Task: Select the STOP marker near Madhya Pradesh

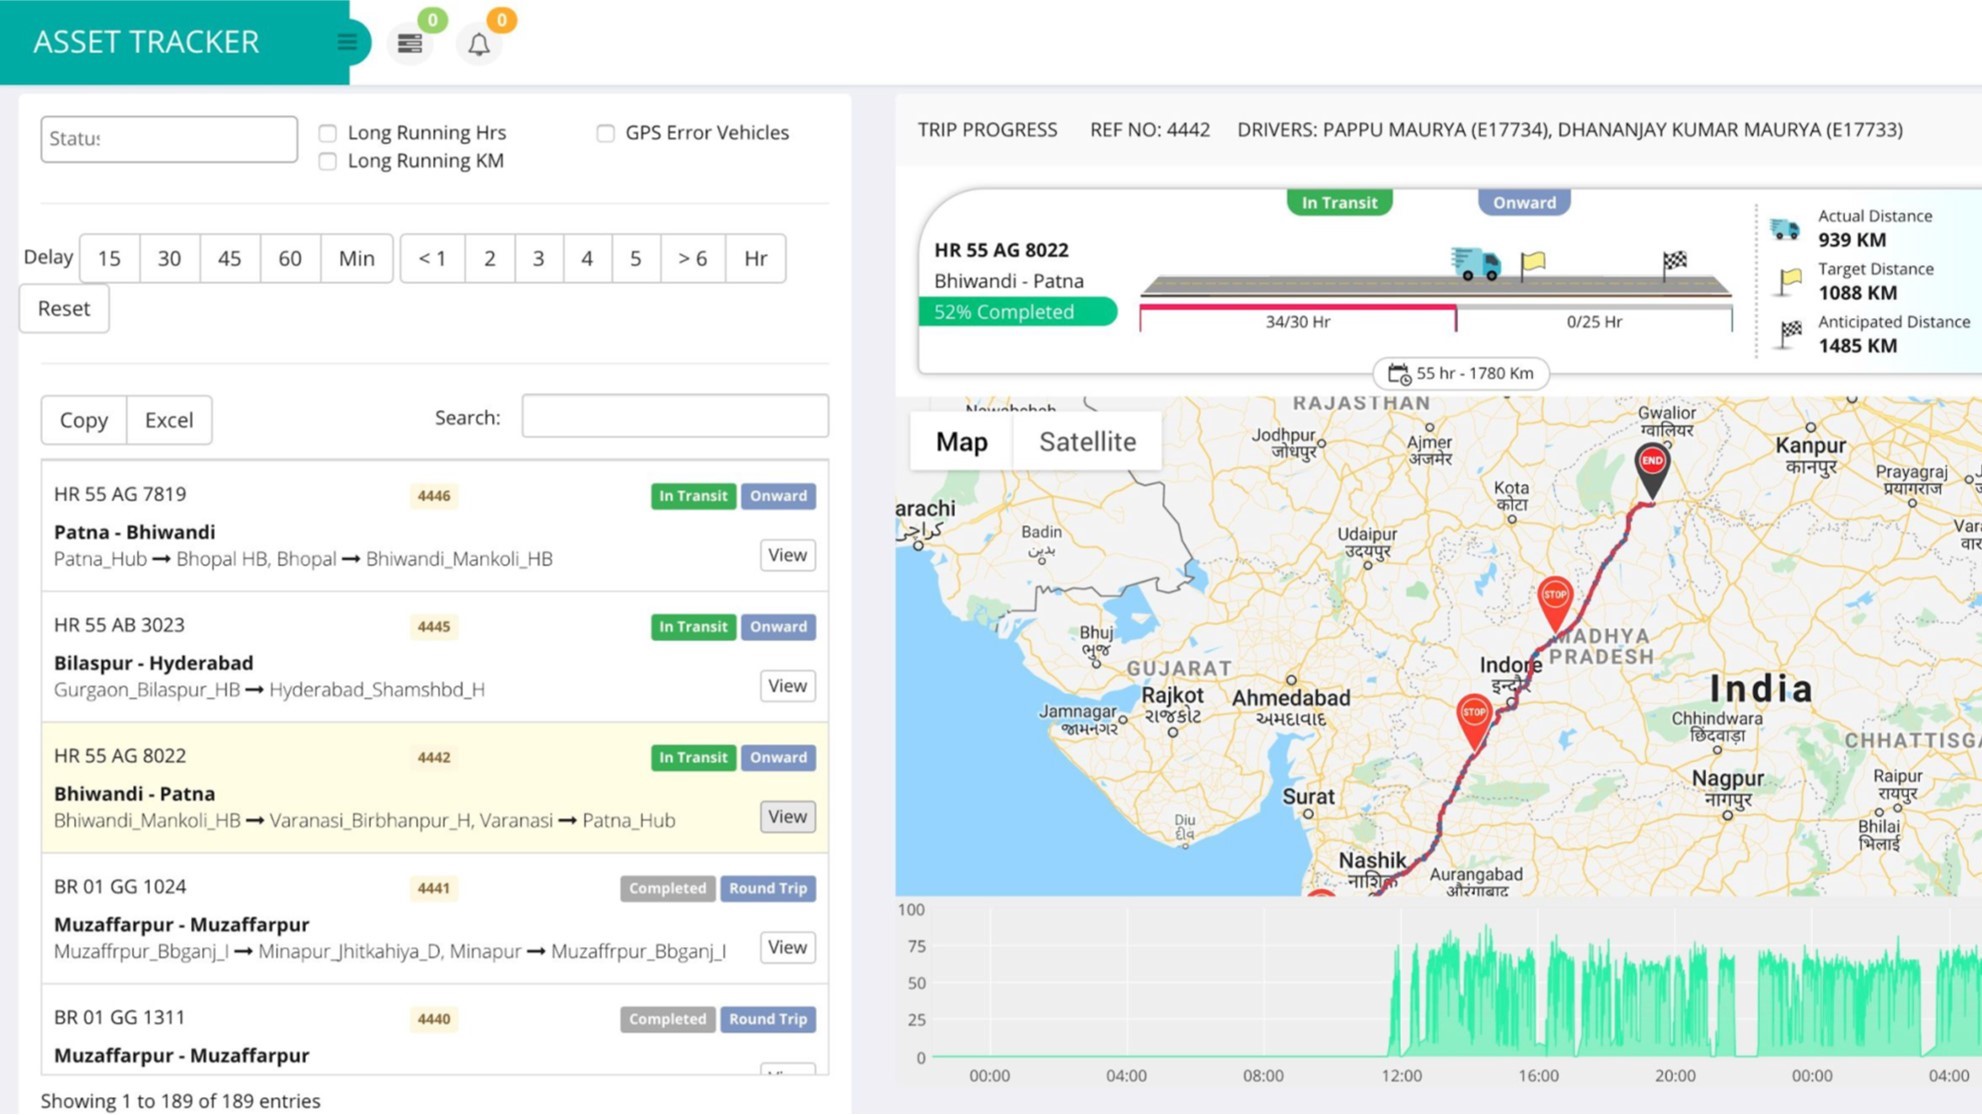Action: click(1555, 604)
